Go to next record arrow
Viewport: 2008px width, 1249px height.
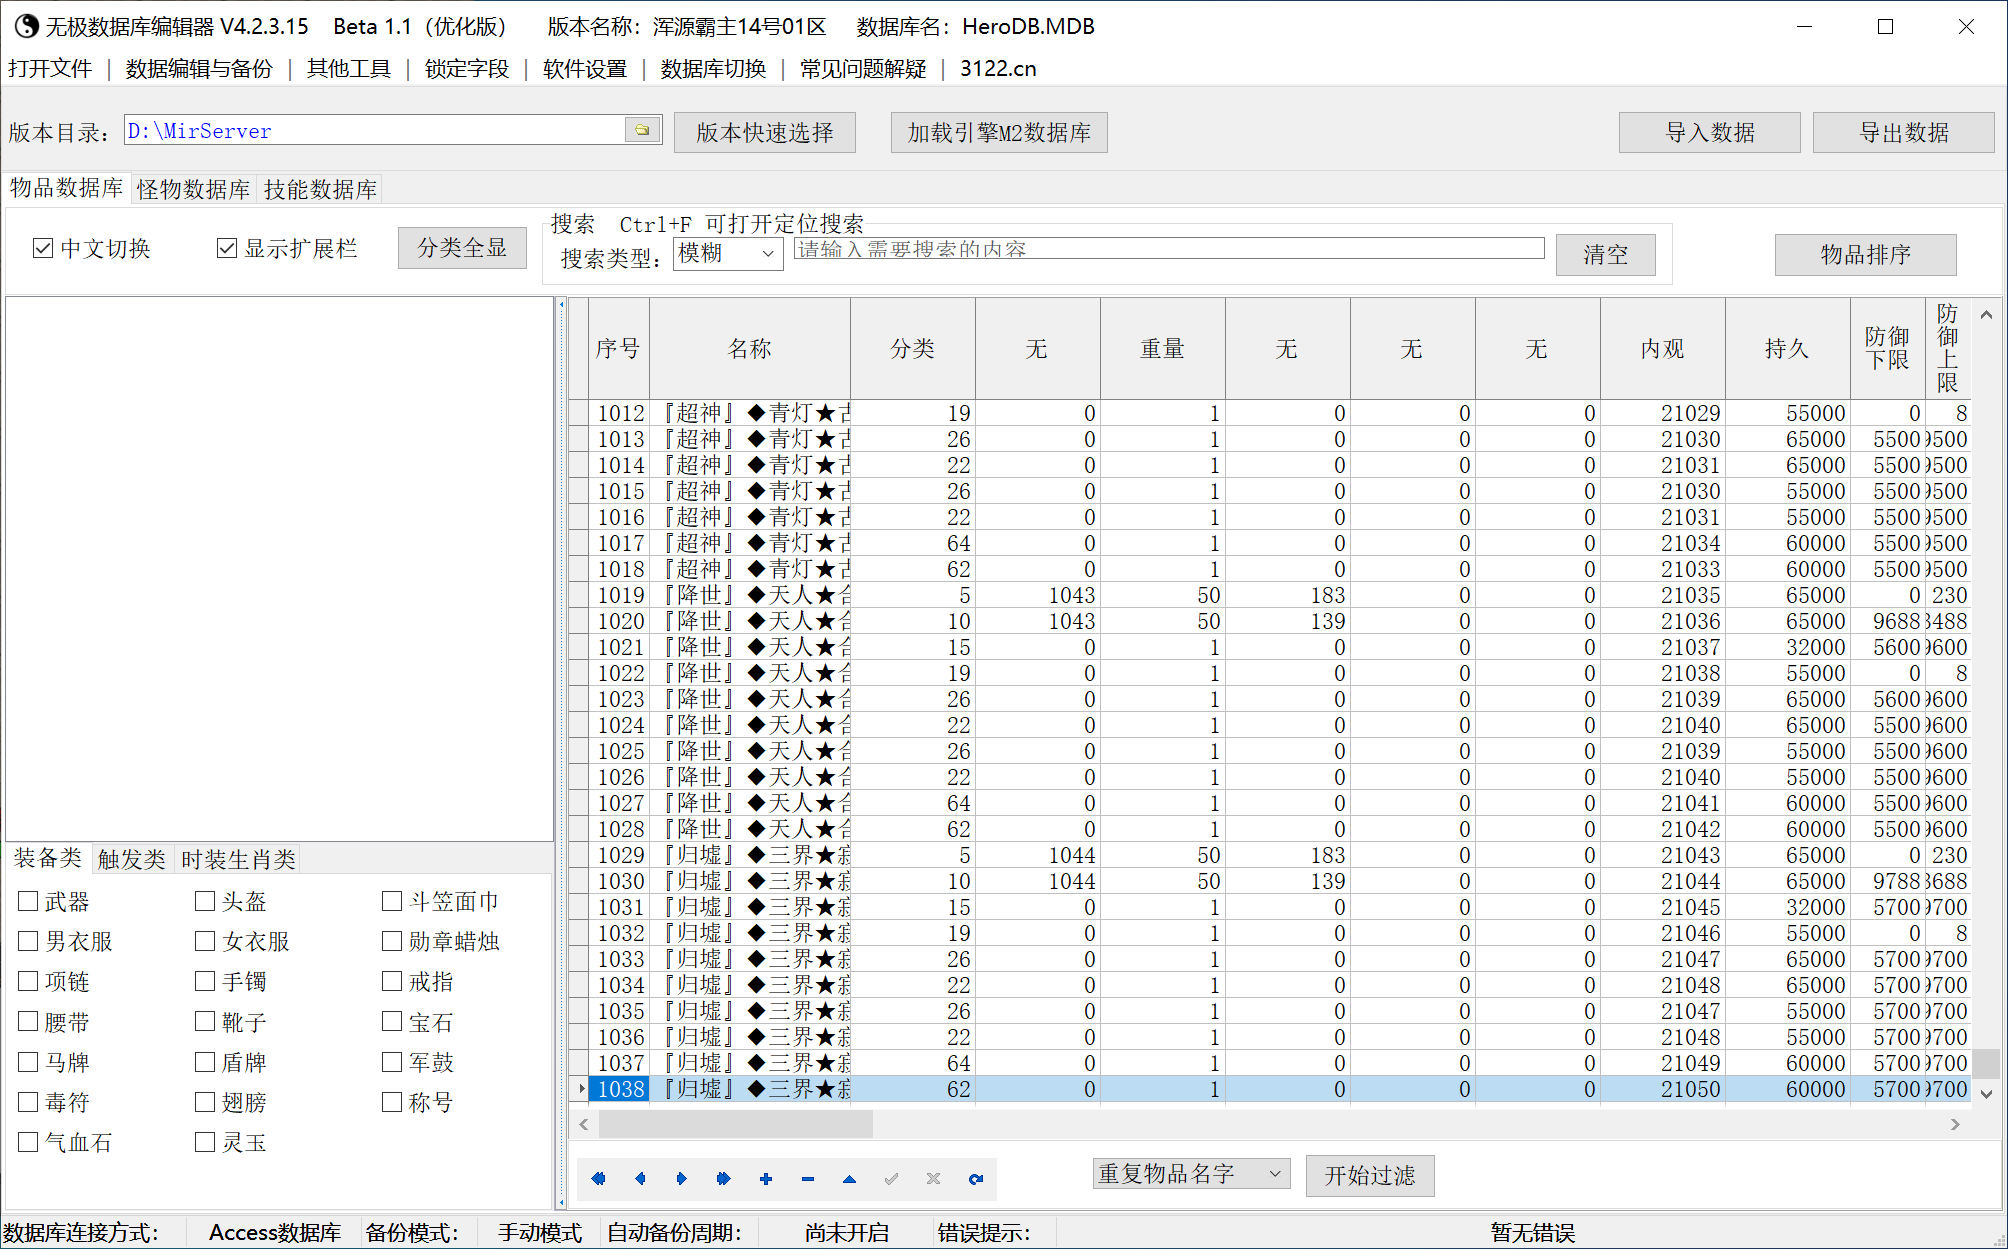coord(682,1179)
